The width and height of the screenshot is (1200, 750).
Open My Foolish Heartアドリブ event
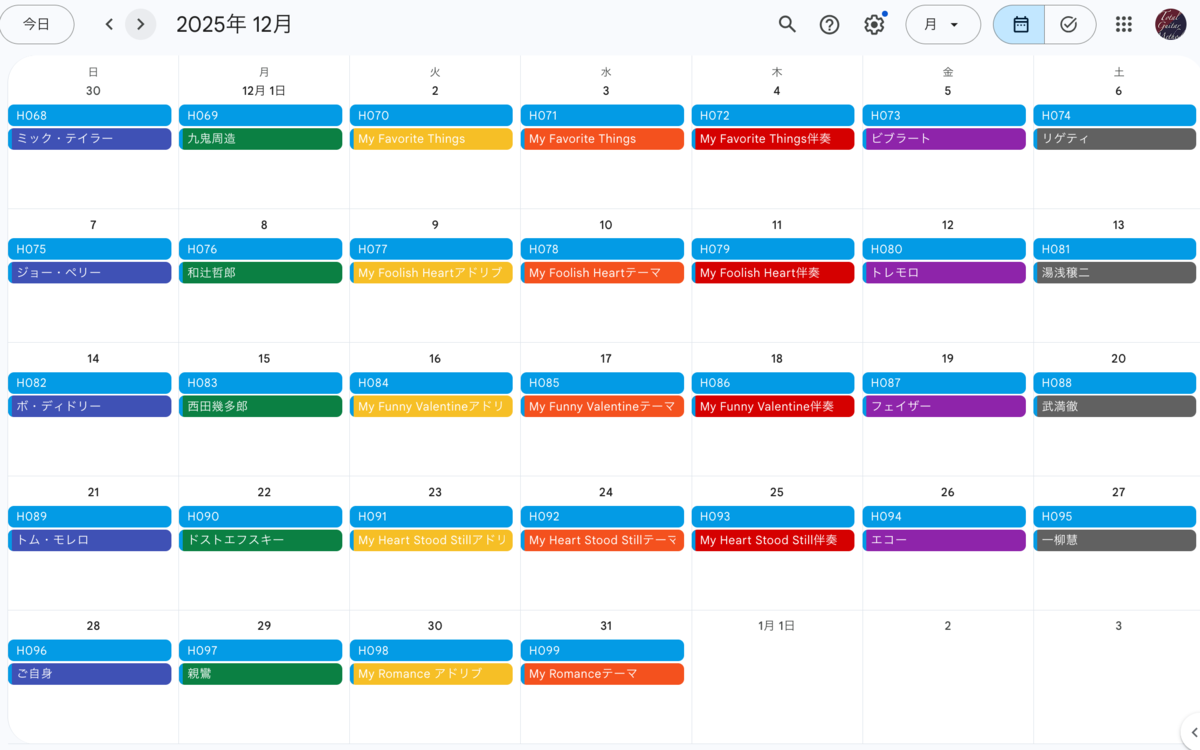tap(432, 273)
